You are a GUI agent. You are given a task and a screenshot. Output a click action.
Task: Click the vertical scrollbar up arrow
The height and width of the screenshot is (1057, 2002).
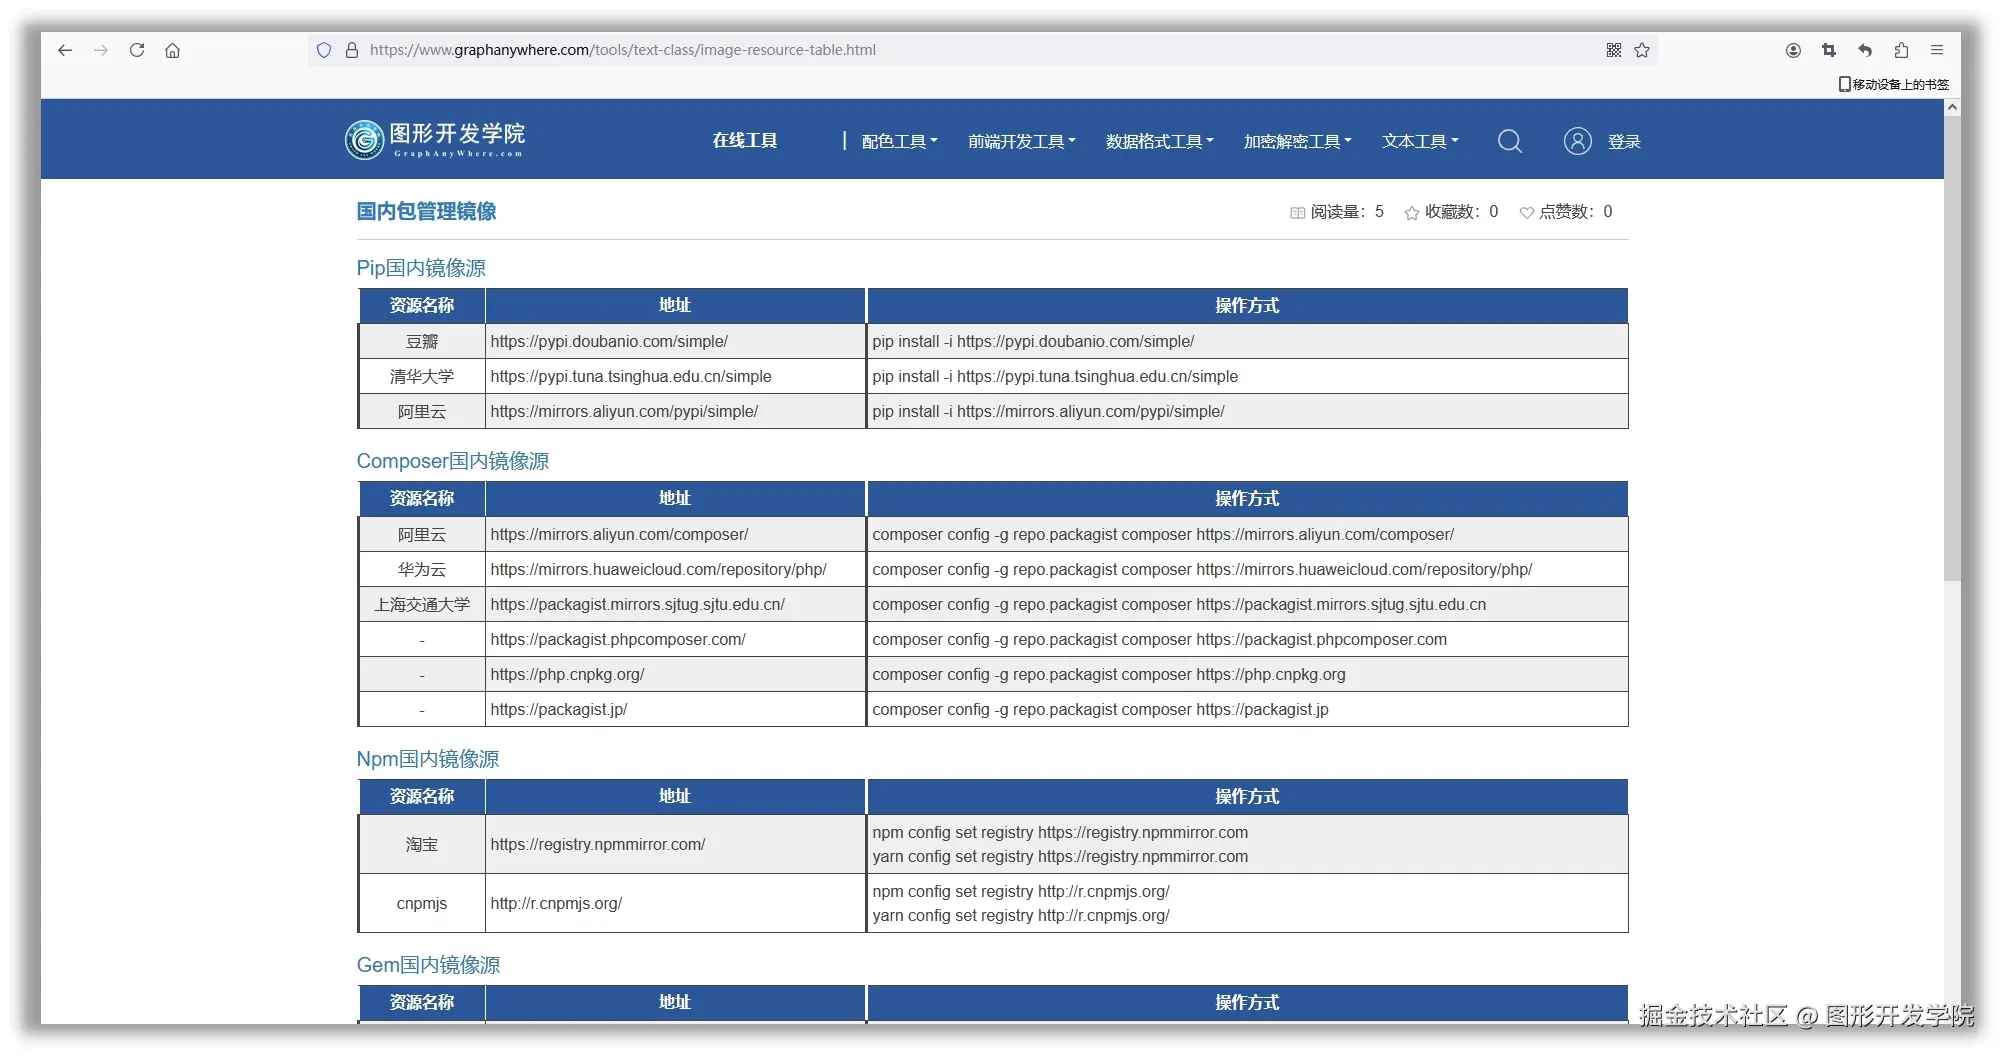click(x=1951, y=106)
